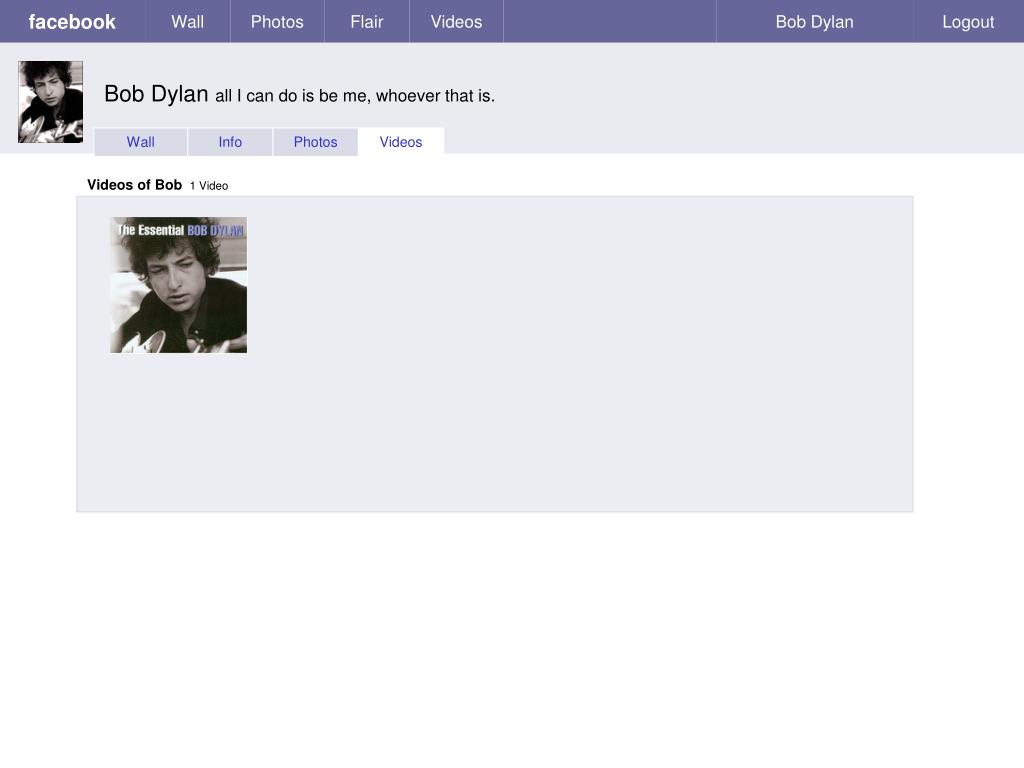Click the 'Videos of Bob' heading
The height and width of the screenshot is (768, 1024).
[x=135, y=185]
